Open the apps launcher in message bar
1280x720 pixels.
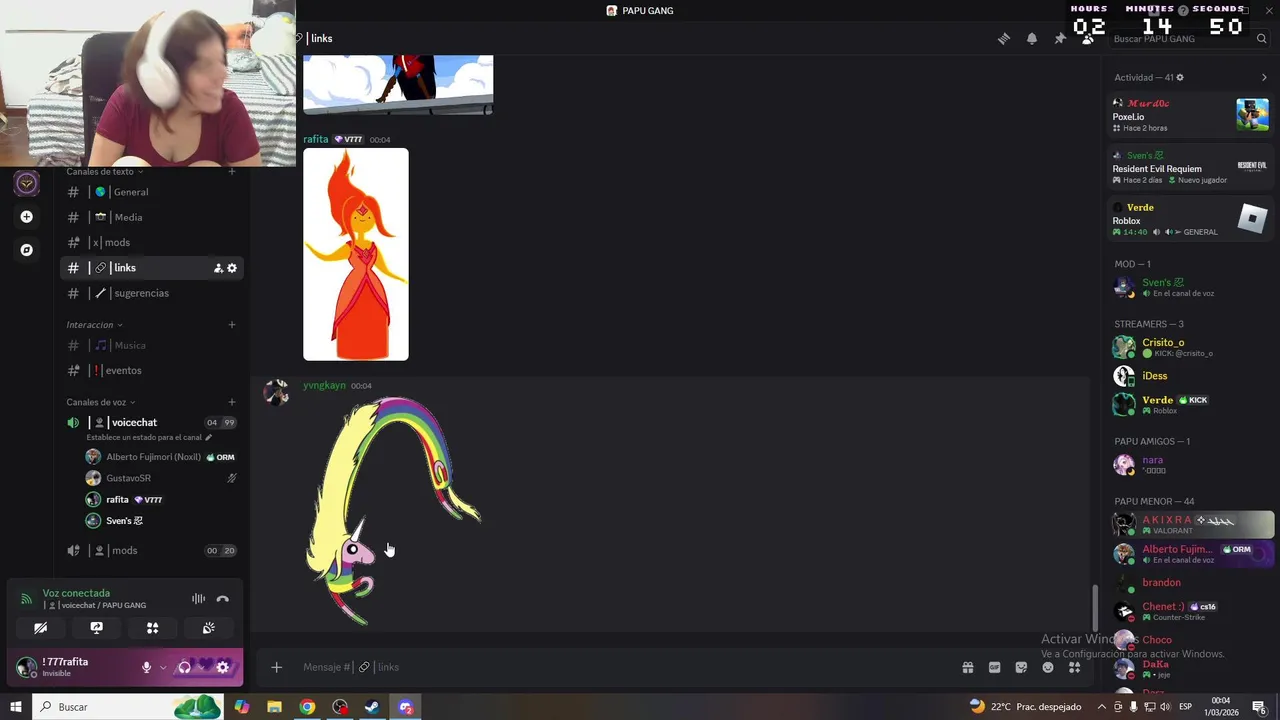(1075, 667)
